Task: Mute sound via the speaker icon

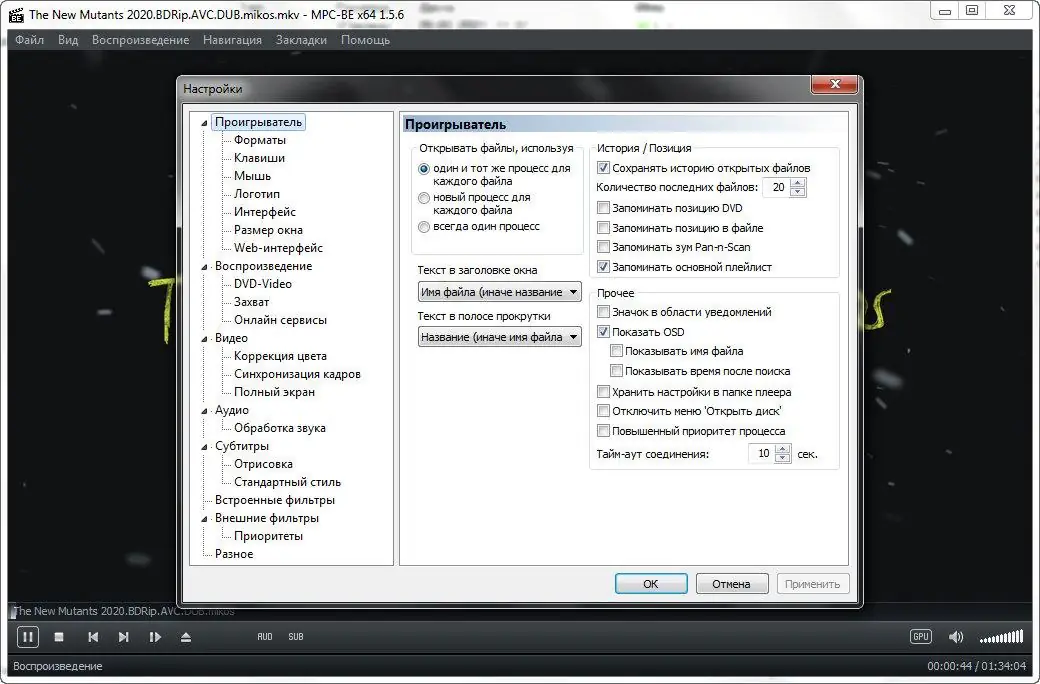Action: point(956,636)
